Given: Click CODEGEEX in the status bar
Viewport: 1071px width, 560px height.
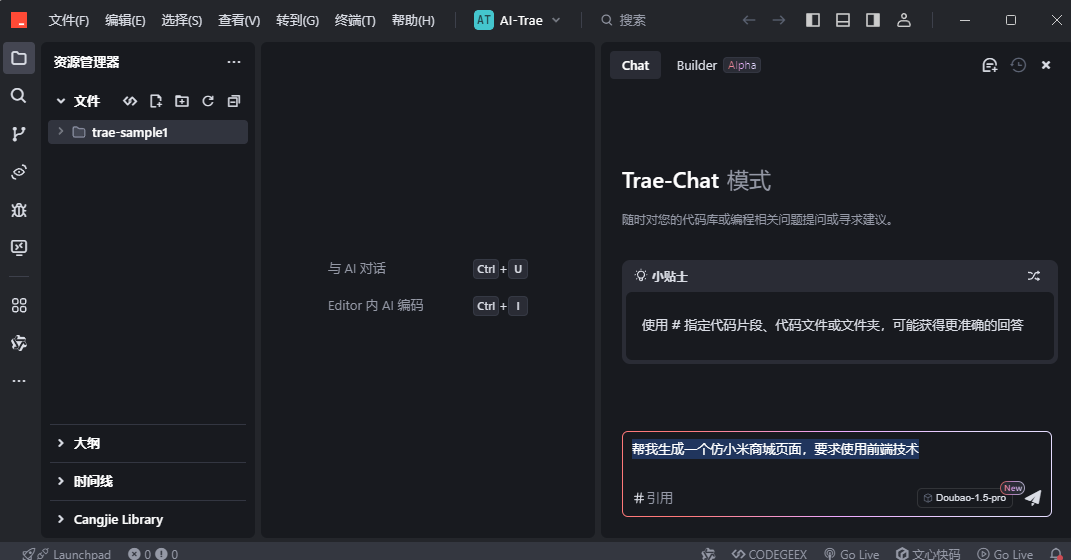Looking at the screenshot, I should pos(769,554).
